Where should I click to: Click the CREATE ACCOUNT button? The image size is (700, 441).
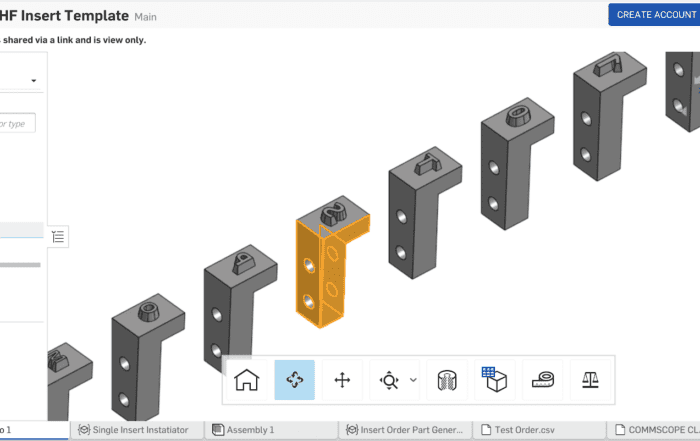coord(654,15)
